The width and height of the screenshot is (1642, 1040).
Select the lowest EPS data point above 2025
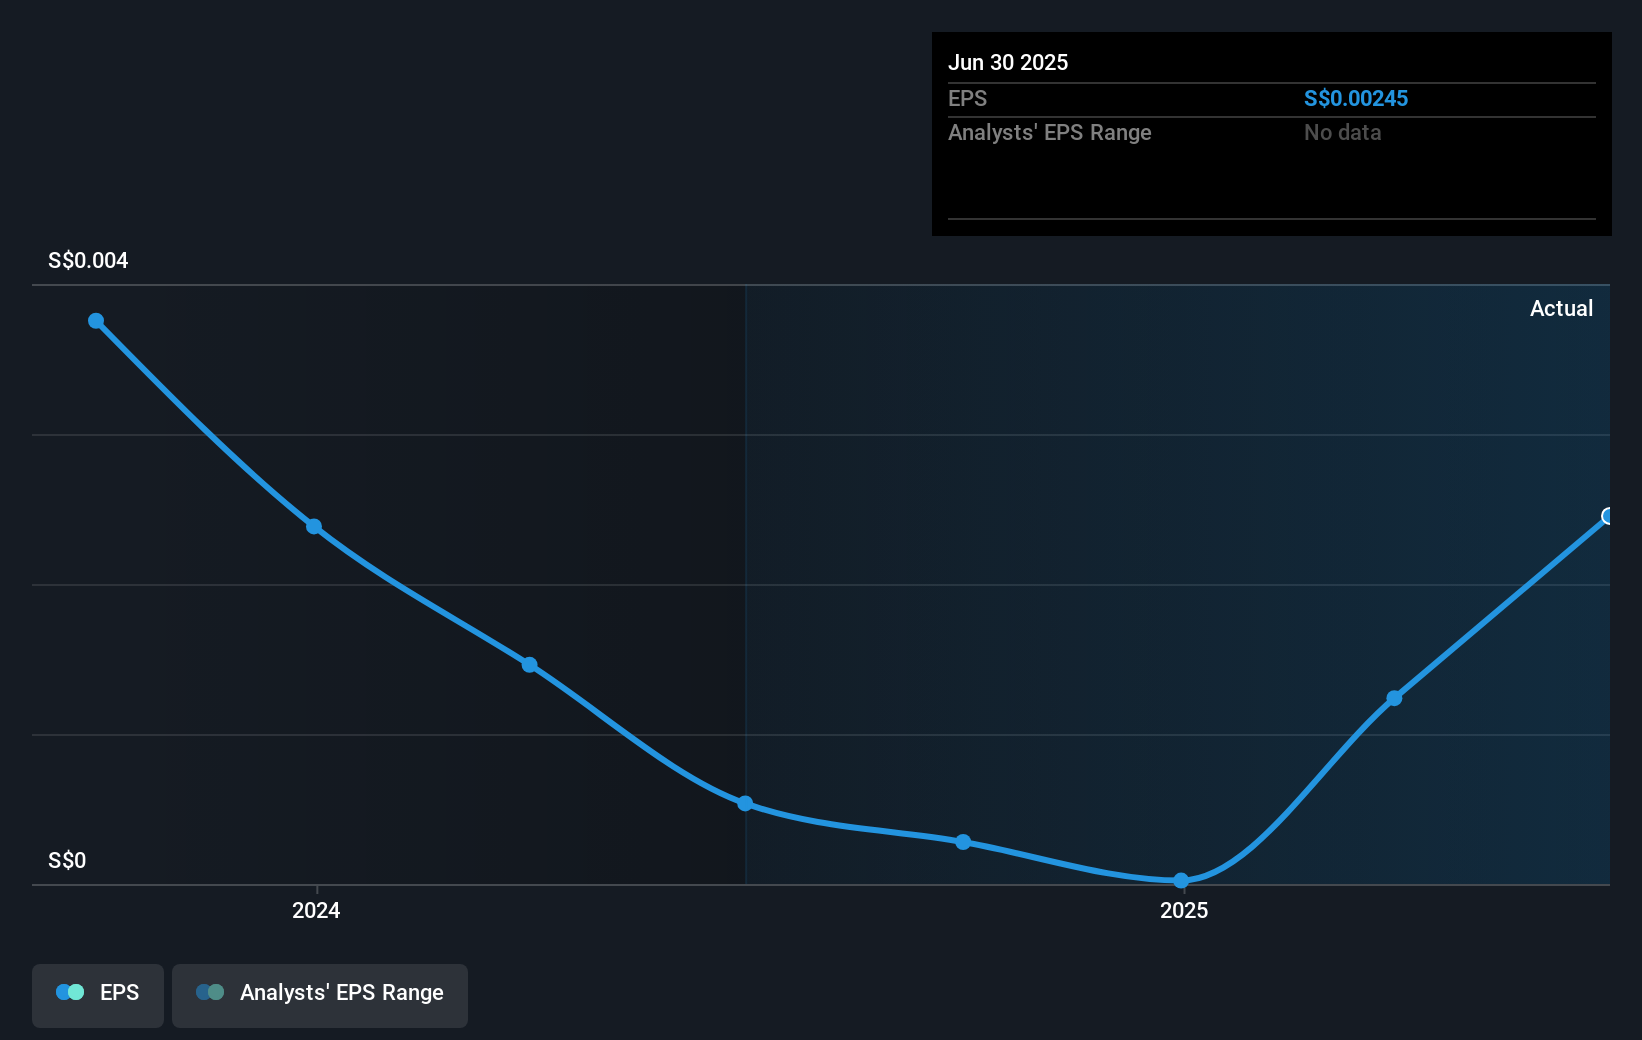[x=1181, y=881]
